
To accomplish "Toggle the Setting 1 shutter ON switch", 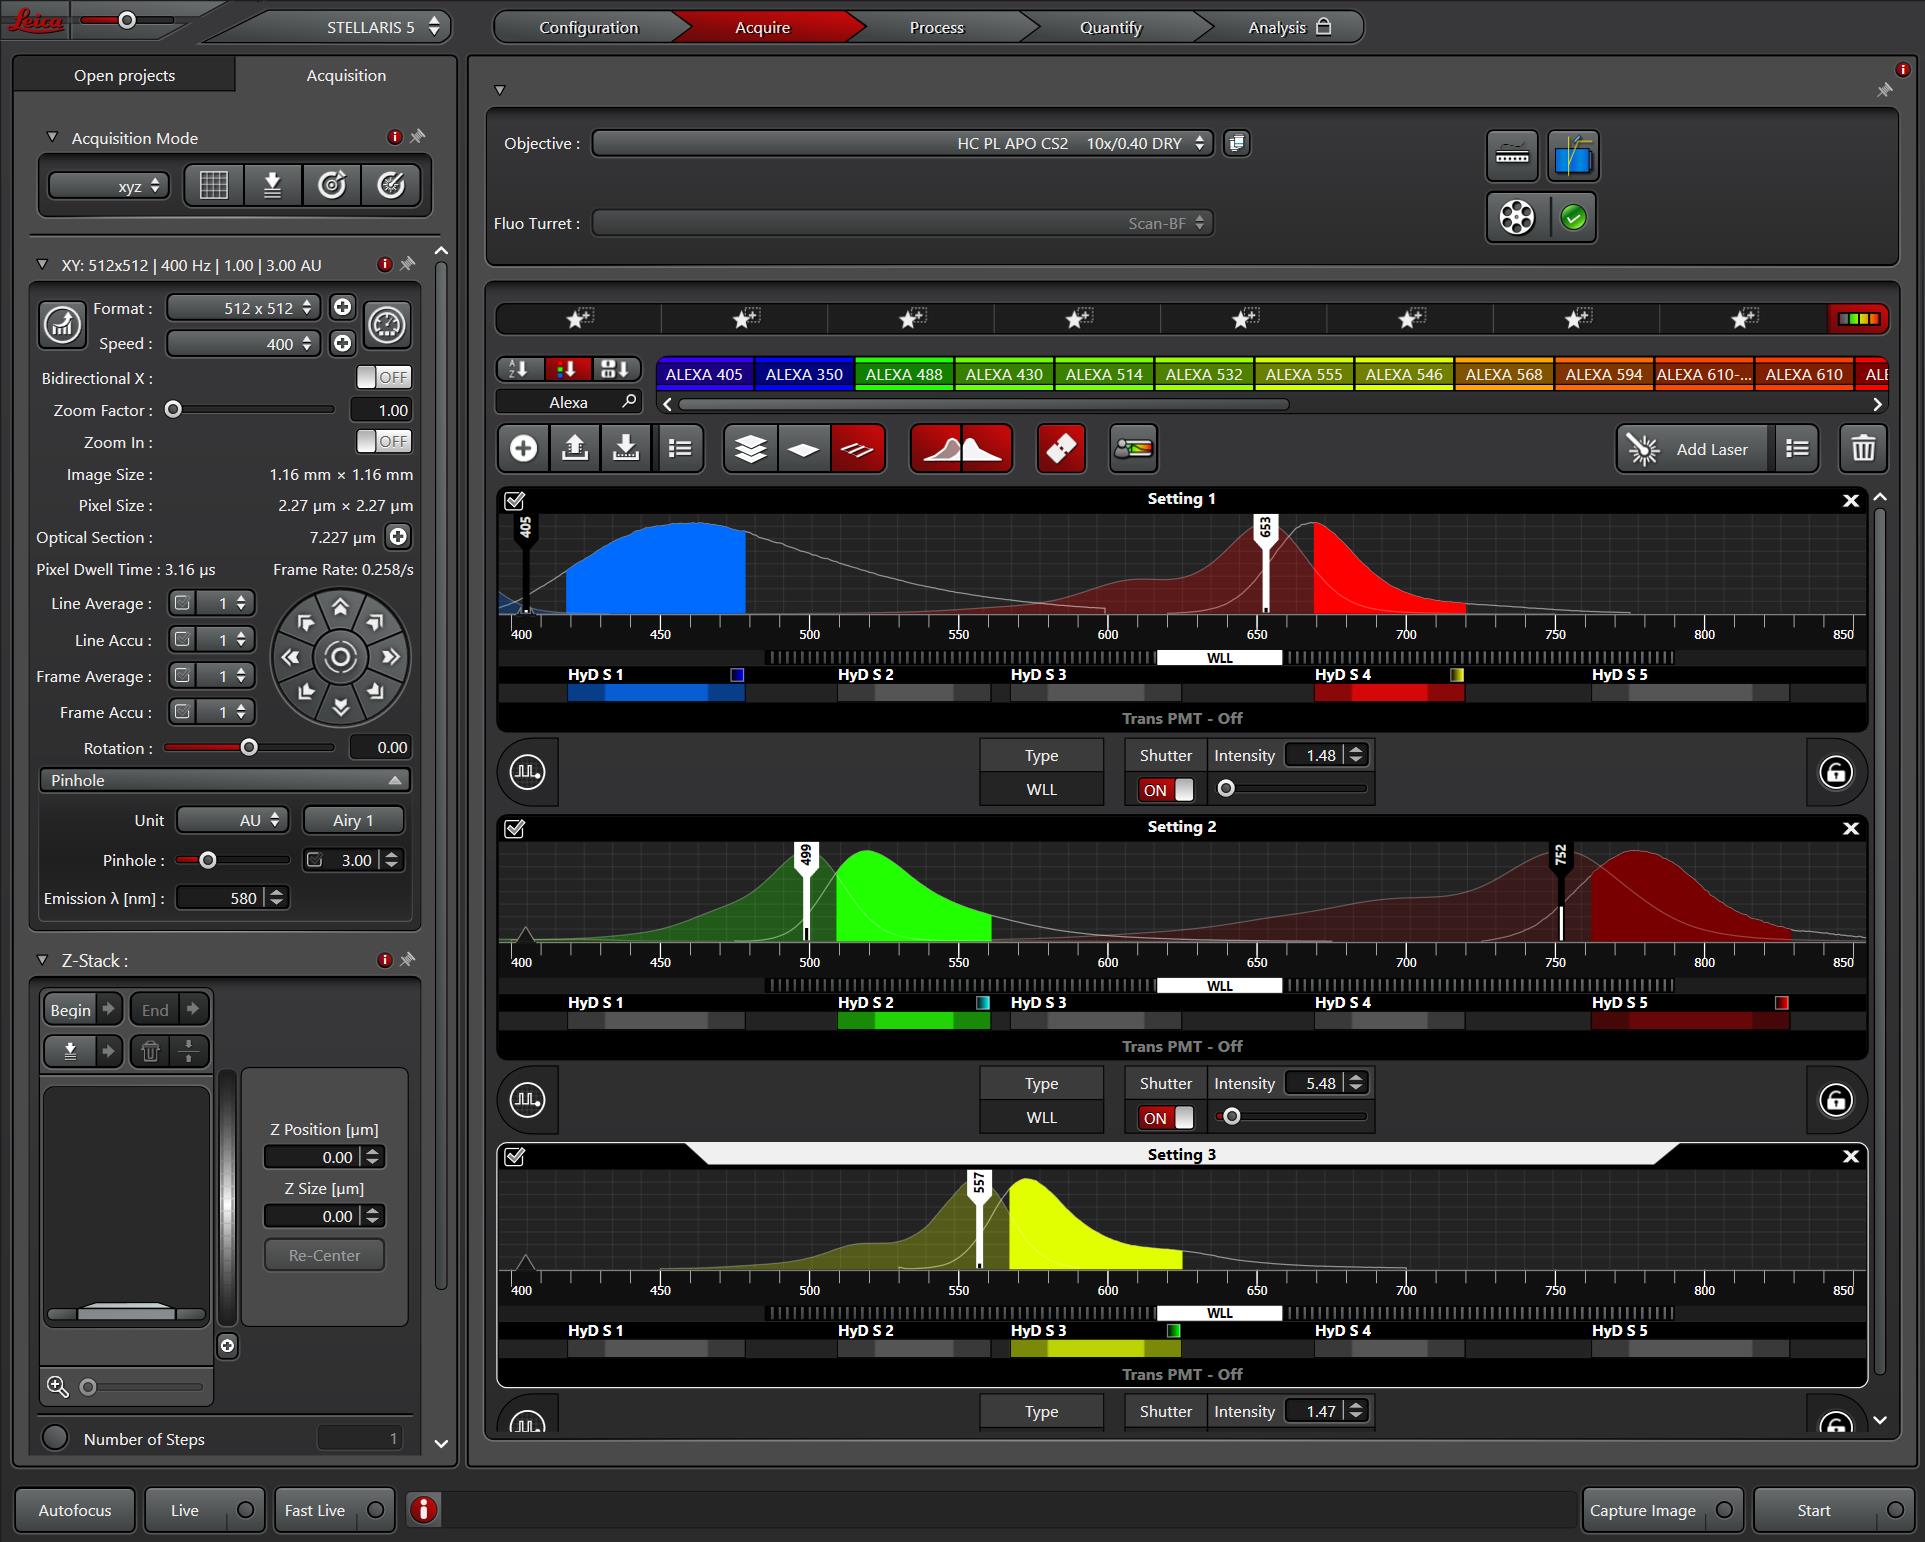I will click(x=1166, y=790).
